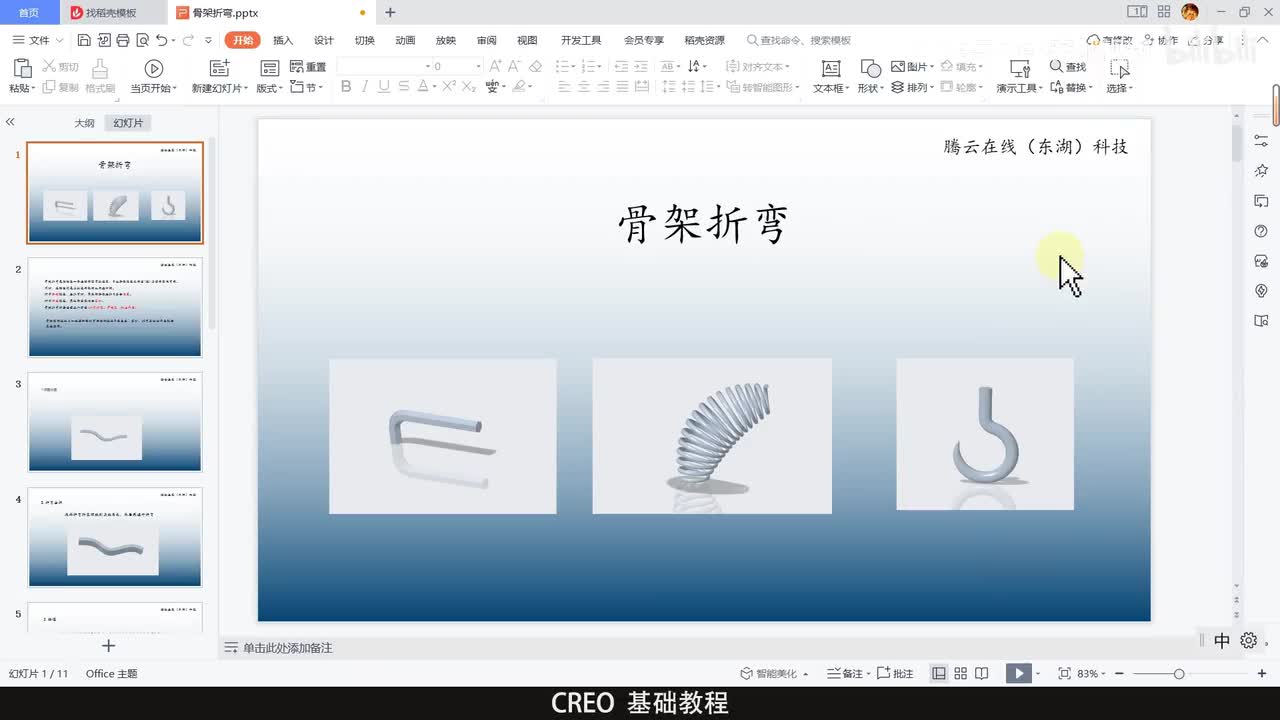
Task: Click the zoom slider handle
Action: click(x=1179, y=674)
